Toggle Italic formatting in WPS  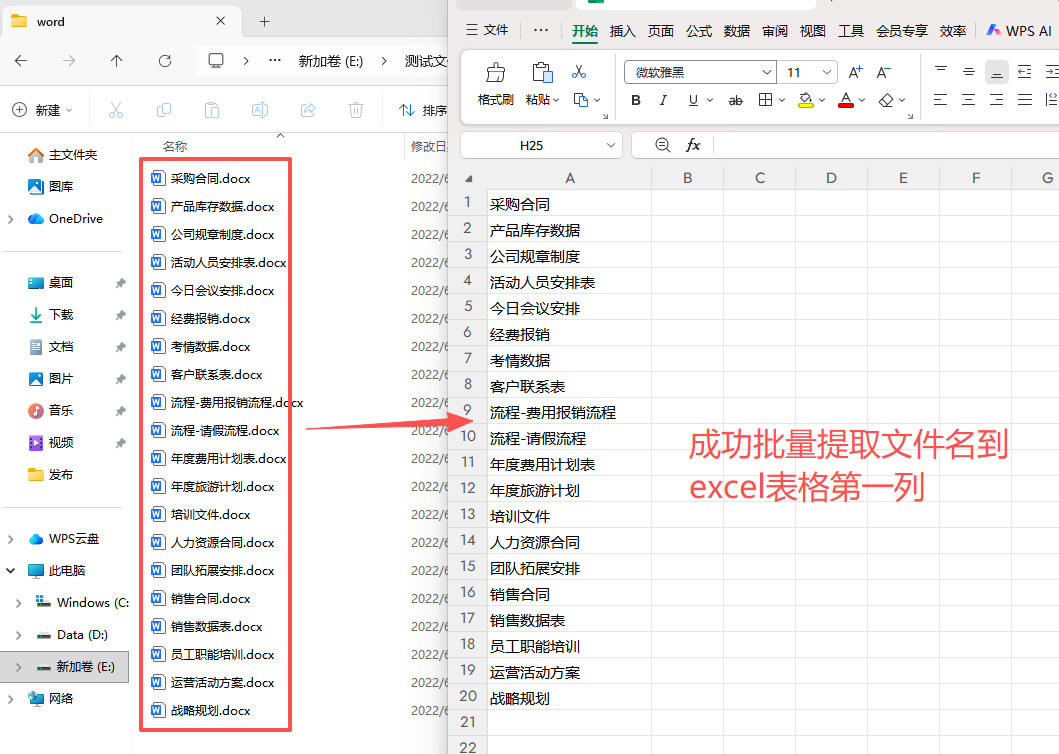coord(663,100)
